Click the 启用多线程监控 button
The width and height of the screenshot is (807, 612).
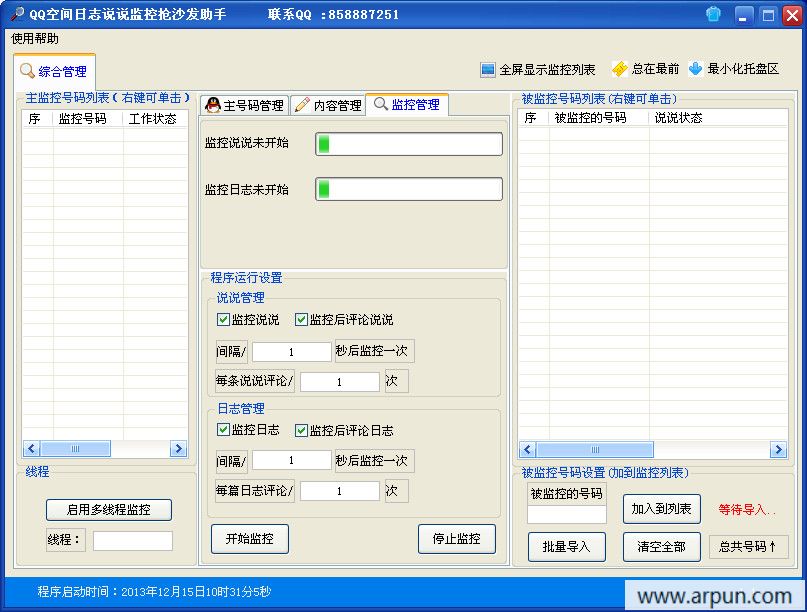coord(109,510)
